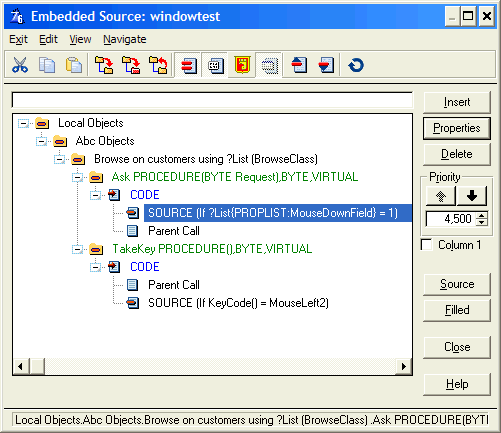
Task: Click the Delete button
Action: point(457,154)
